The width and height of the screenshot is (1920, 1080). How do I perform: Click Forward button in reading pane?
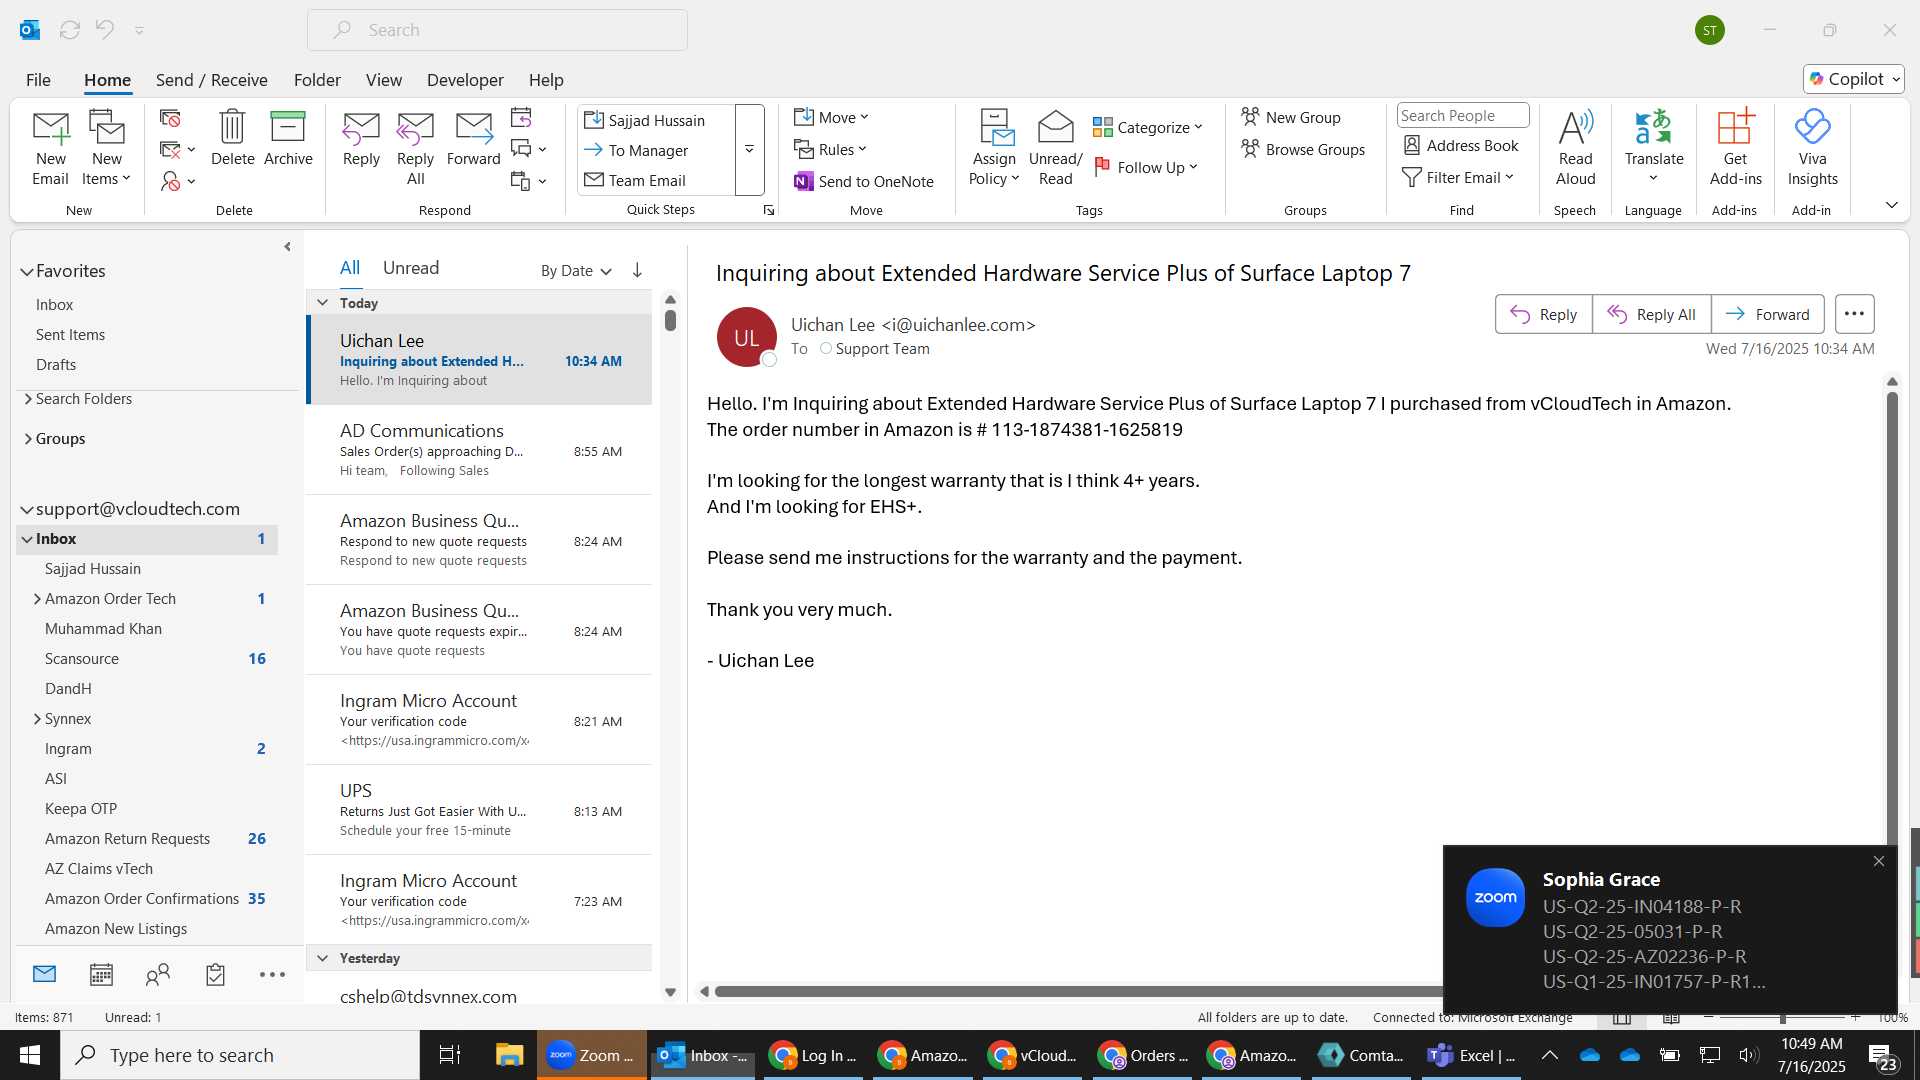pos(1767,314)
